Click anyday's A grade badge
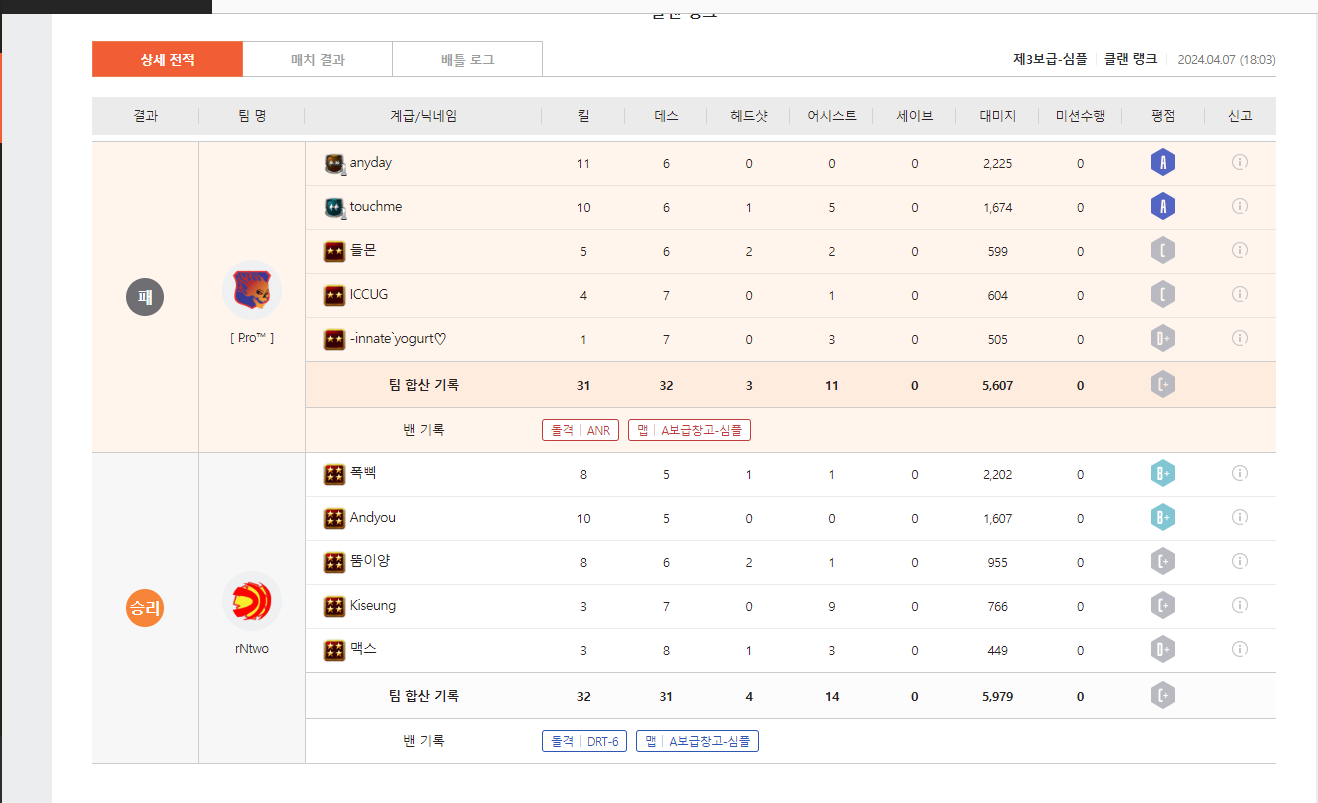Viewport: 1318px width, 803px height. (x=1162, y=162)
